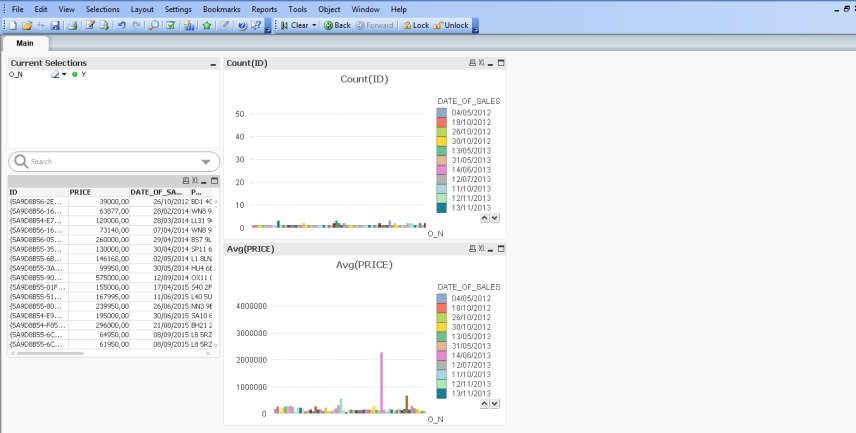Open the Bookmarks menu
856x433 pixels.
[222, 9]
